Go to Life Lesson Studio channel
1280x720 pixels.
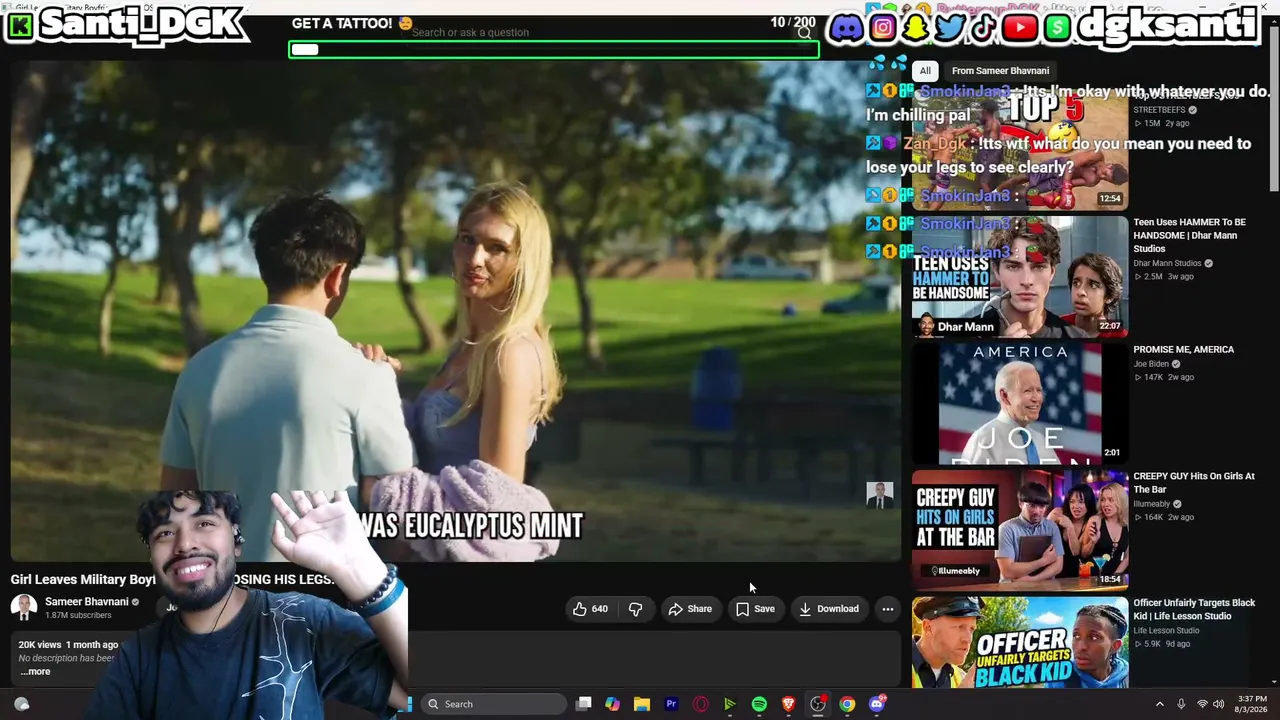click(1166, 631)
